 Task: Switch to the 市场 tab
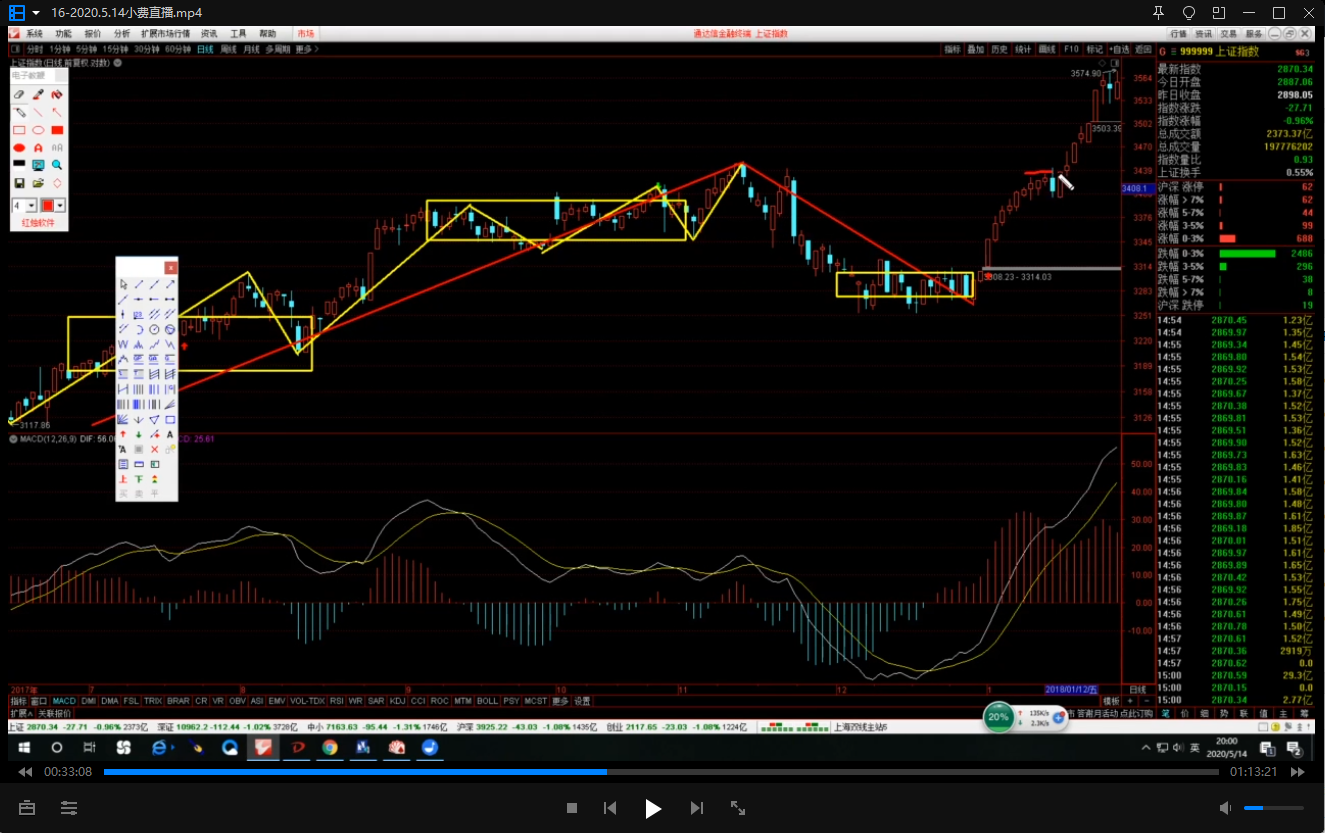305,34
